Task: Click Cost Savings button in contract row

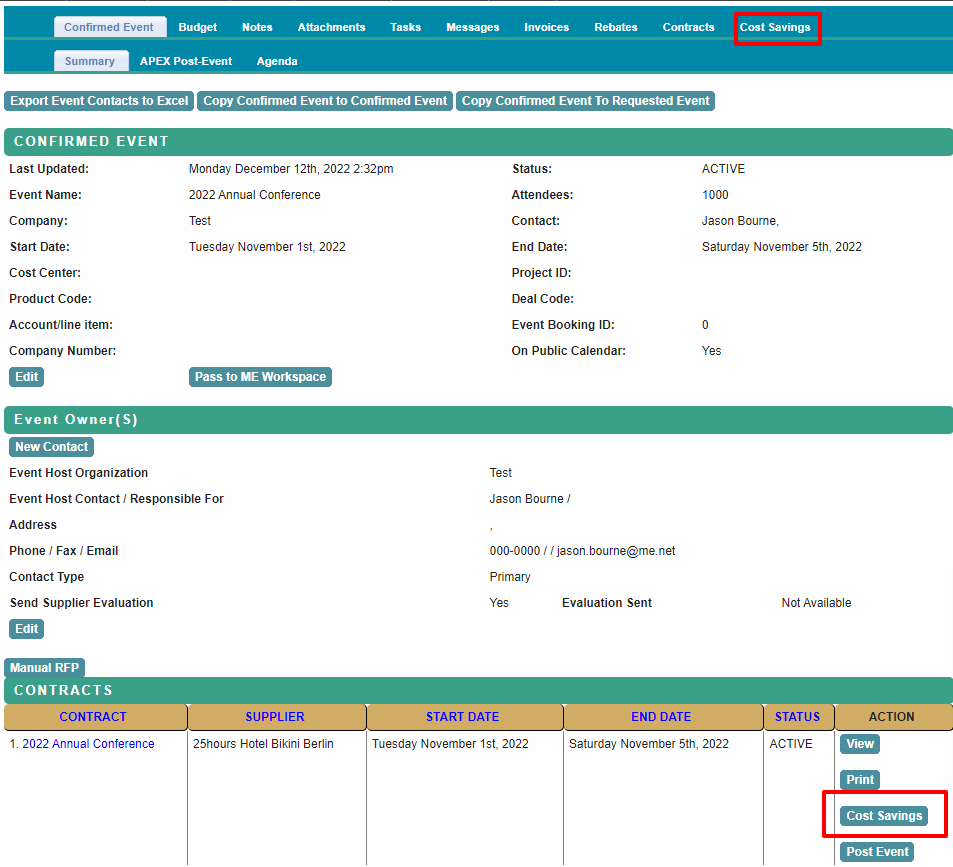Action: (x=884, y=816)
